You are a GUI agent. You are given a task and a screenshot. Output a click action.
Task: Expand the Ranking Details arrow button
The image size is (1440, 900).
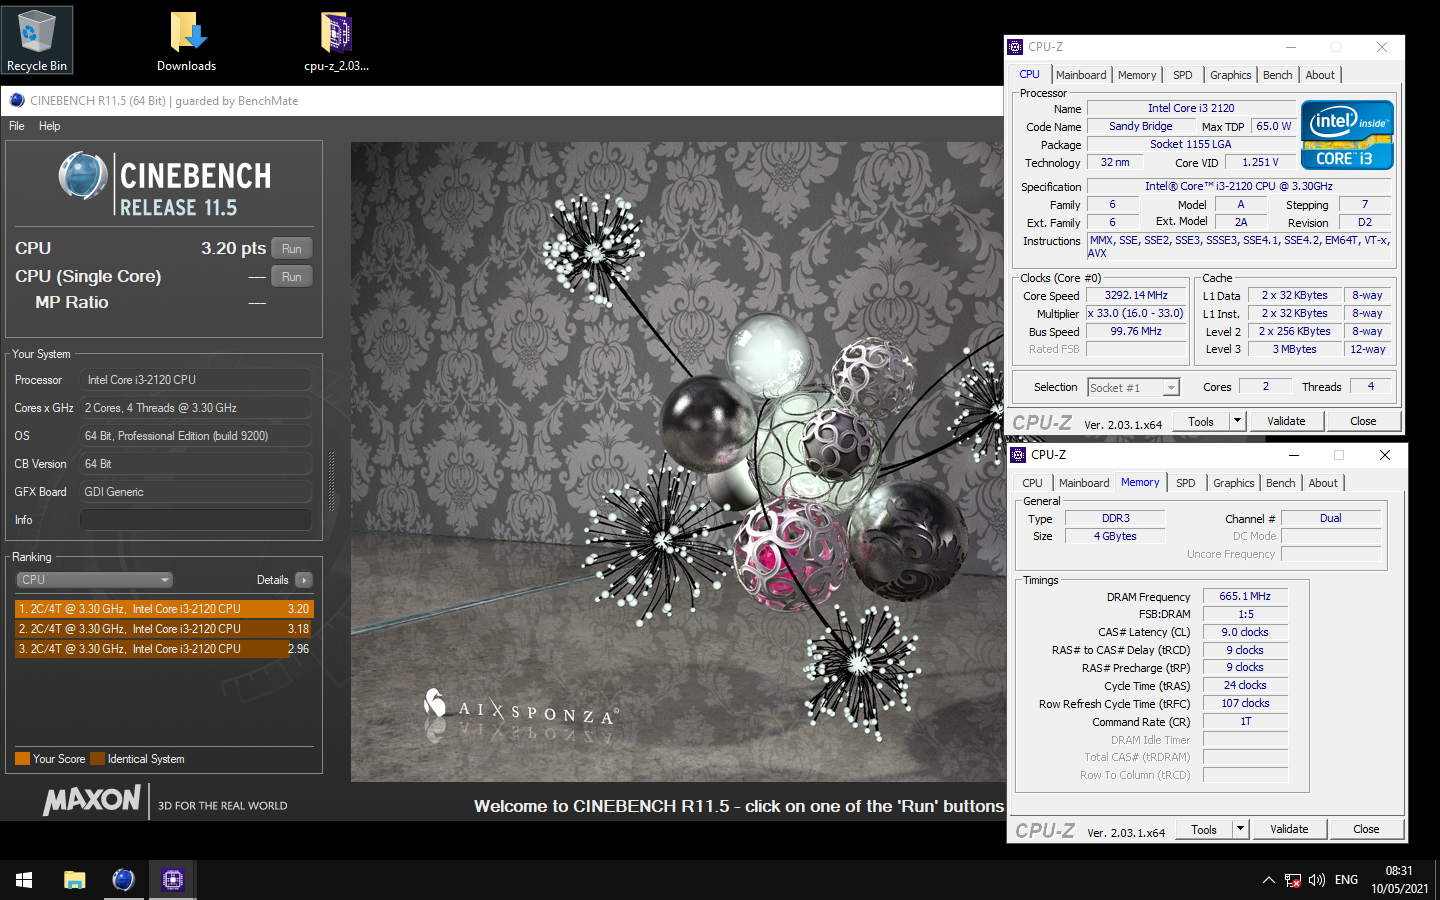coord(304,580)
